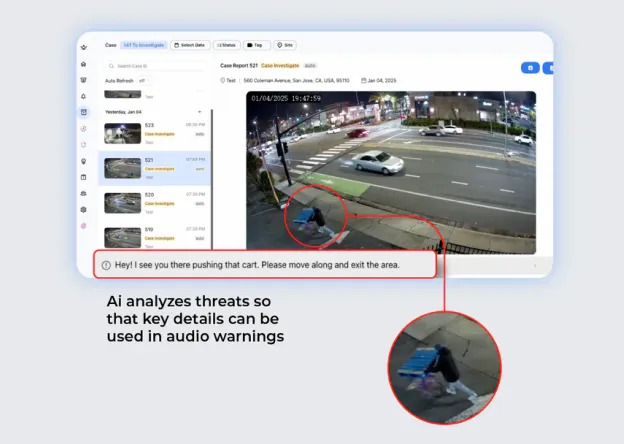Image resolution: width=624 pixels, height=444 pixels.
Task: Select the 141 To Investigate tab
Action: 142,45
